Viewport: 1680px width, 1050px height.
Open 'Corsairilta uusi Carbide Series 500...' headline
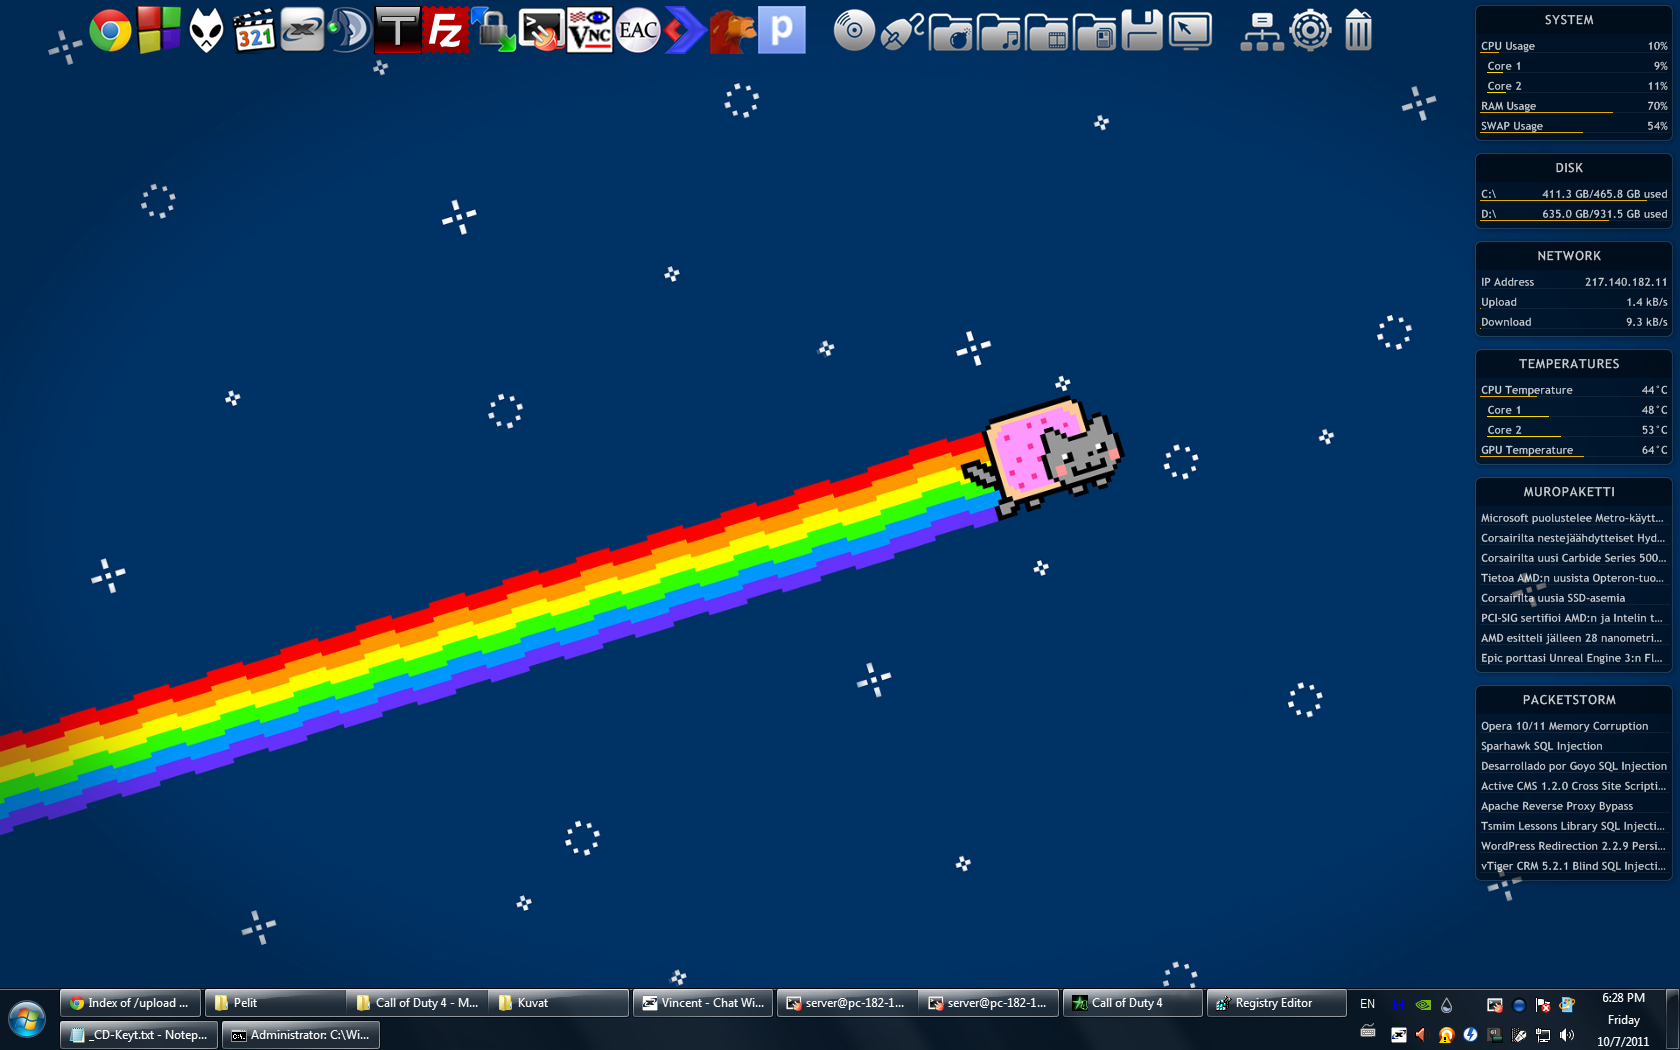pyautogui.click(x=1573, y=558)
